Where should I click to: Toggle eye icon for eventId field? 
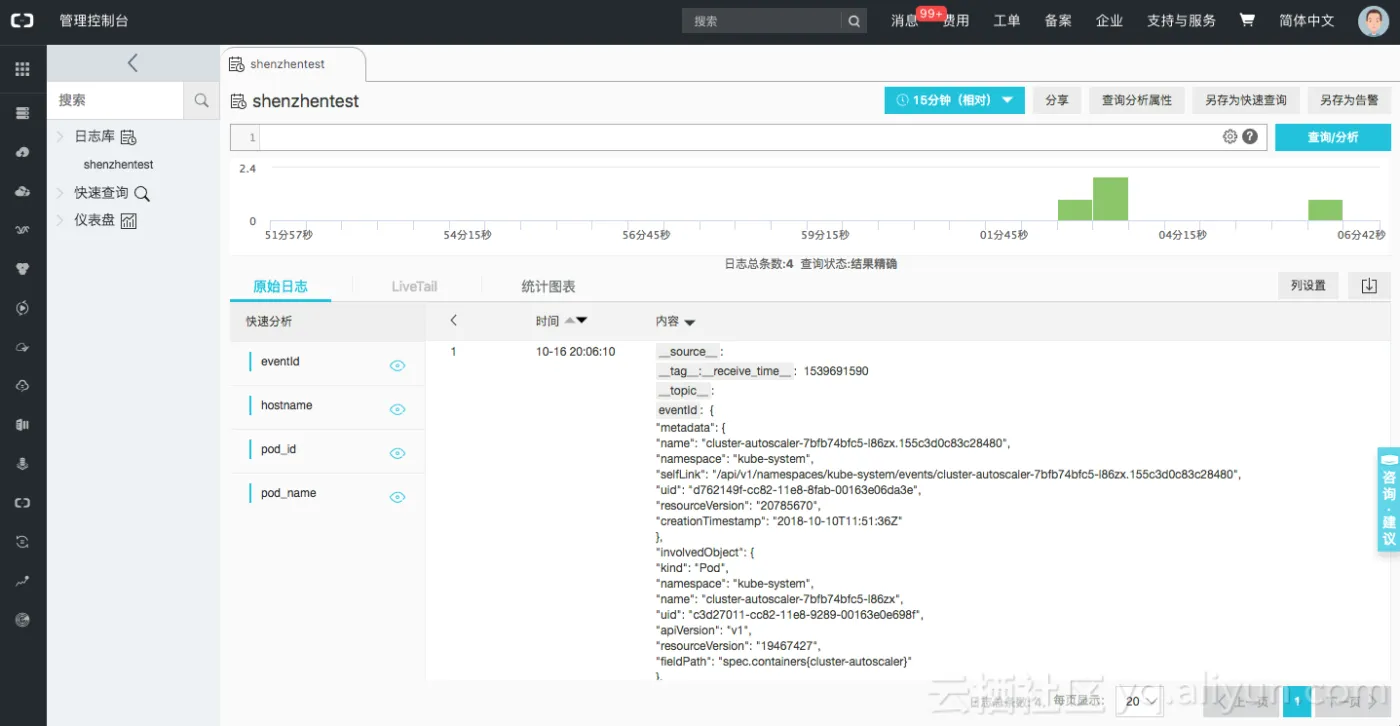397,366
